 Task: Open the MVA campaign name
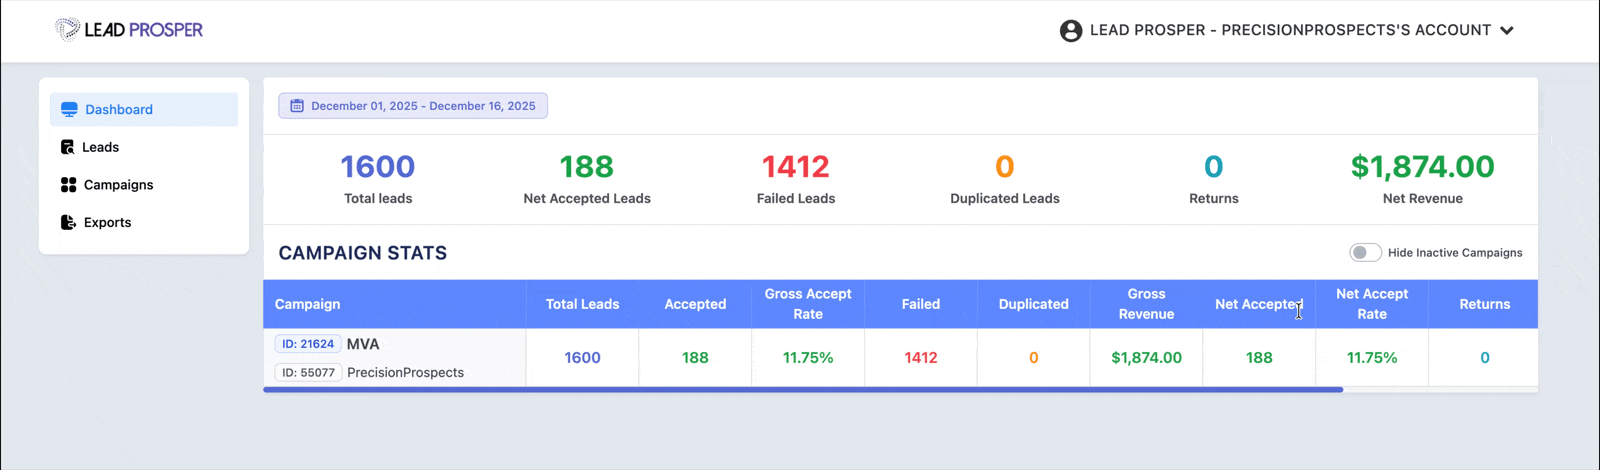[363, 344]
